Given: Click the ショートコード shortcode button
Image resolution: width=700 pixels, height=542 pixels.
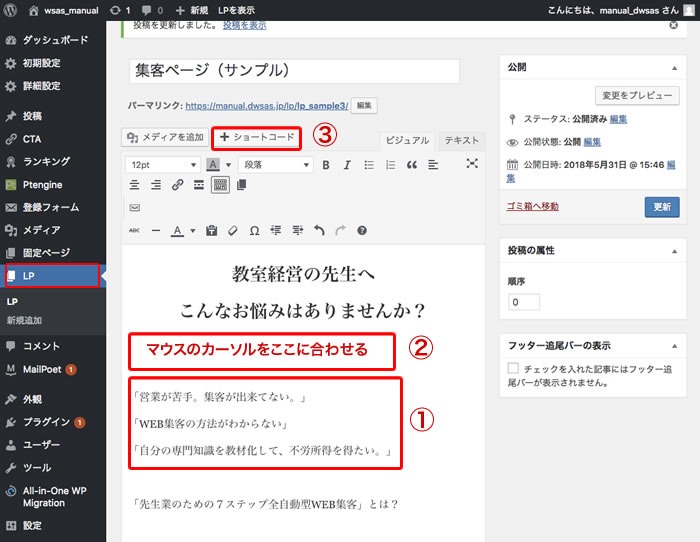Looking at the screenshot, I should click(x=257, y=137).
